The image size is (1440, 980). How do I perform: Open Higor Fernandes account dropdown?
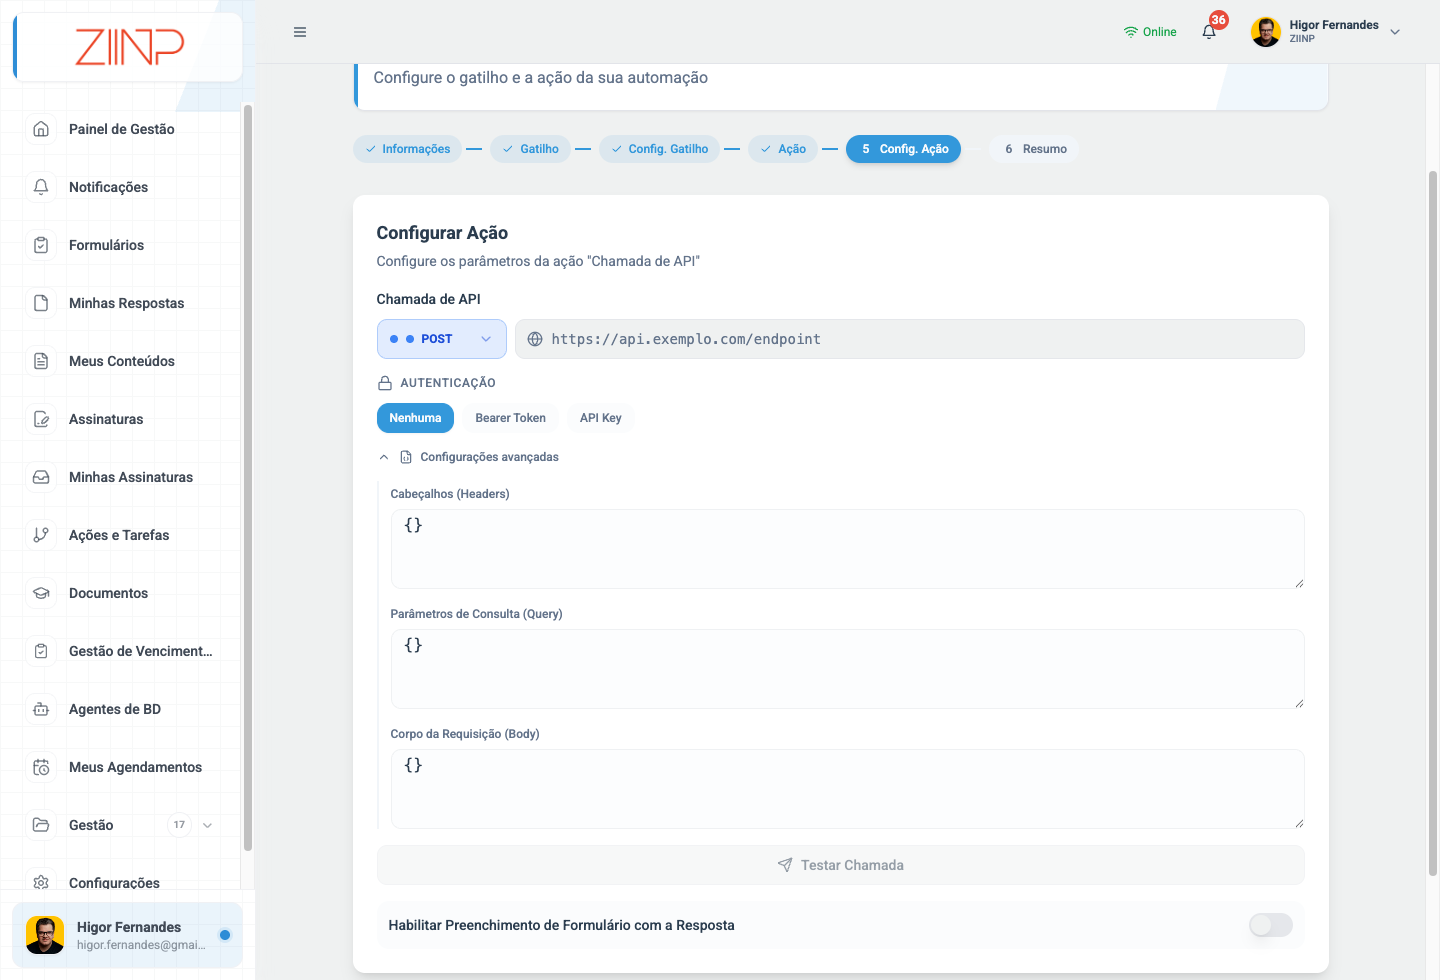click(1326, 32)
